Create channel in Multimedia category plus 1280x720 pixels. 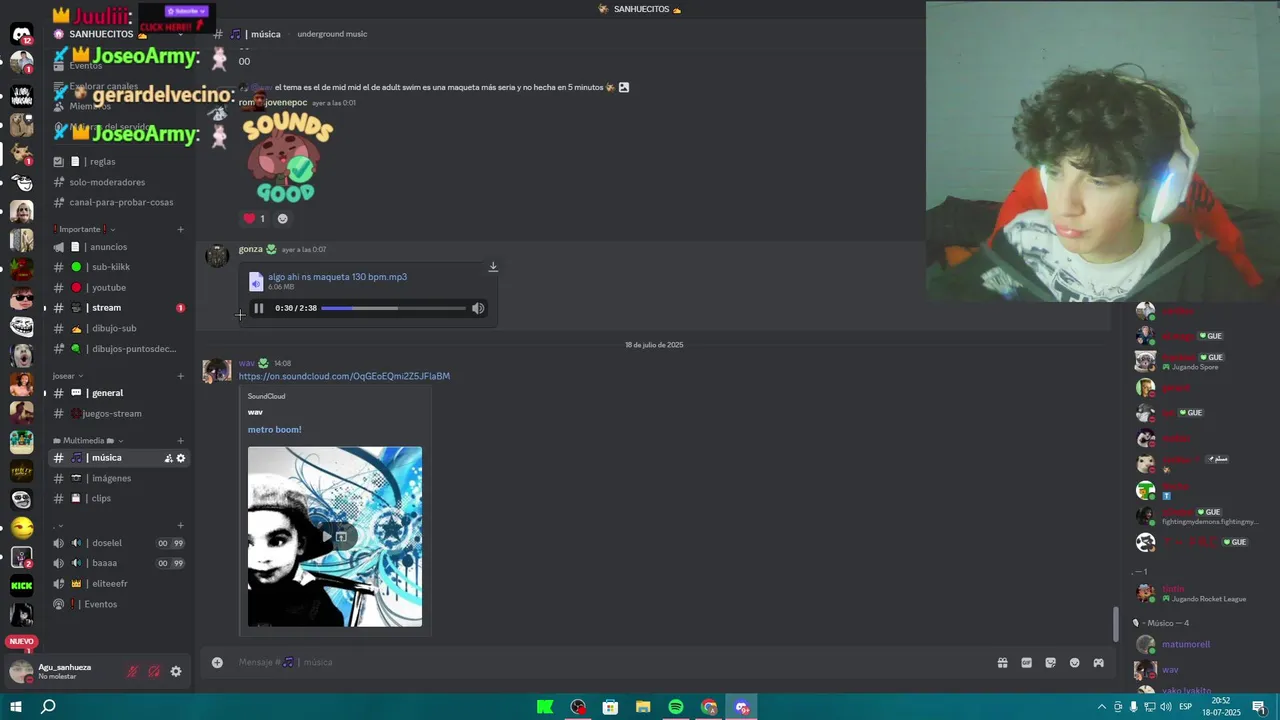181,441
